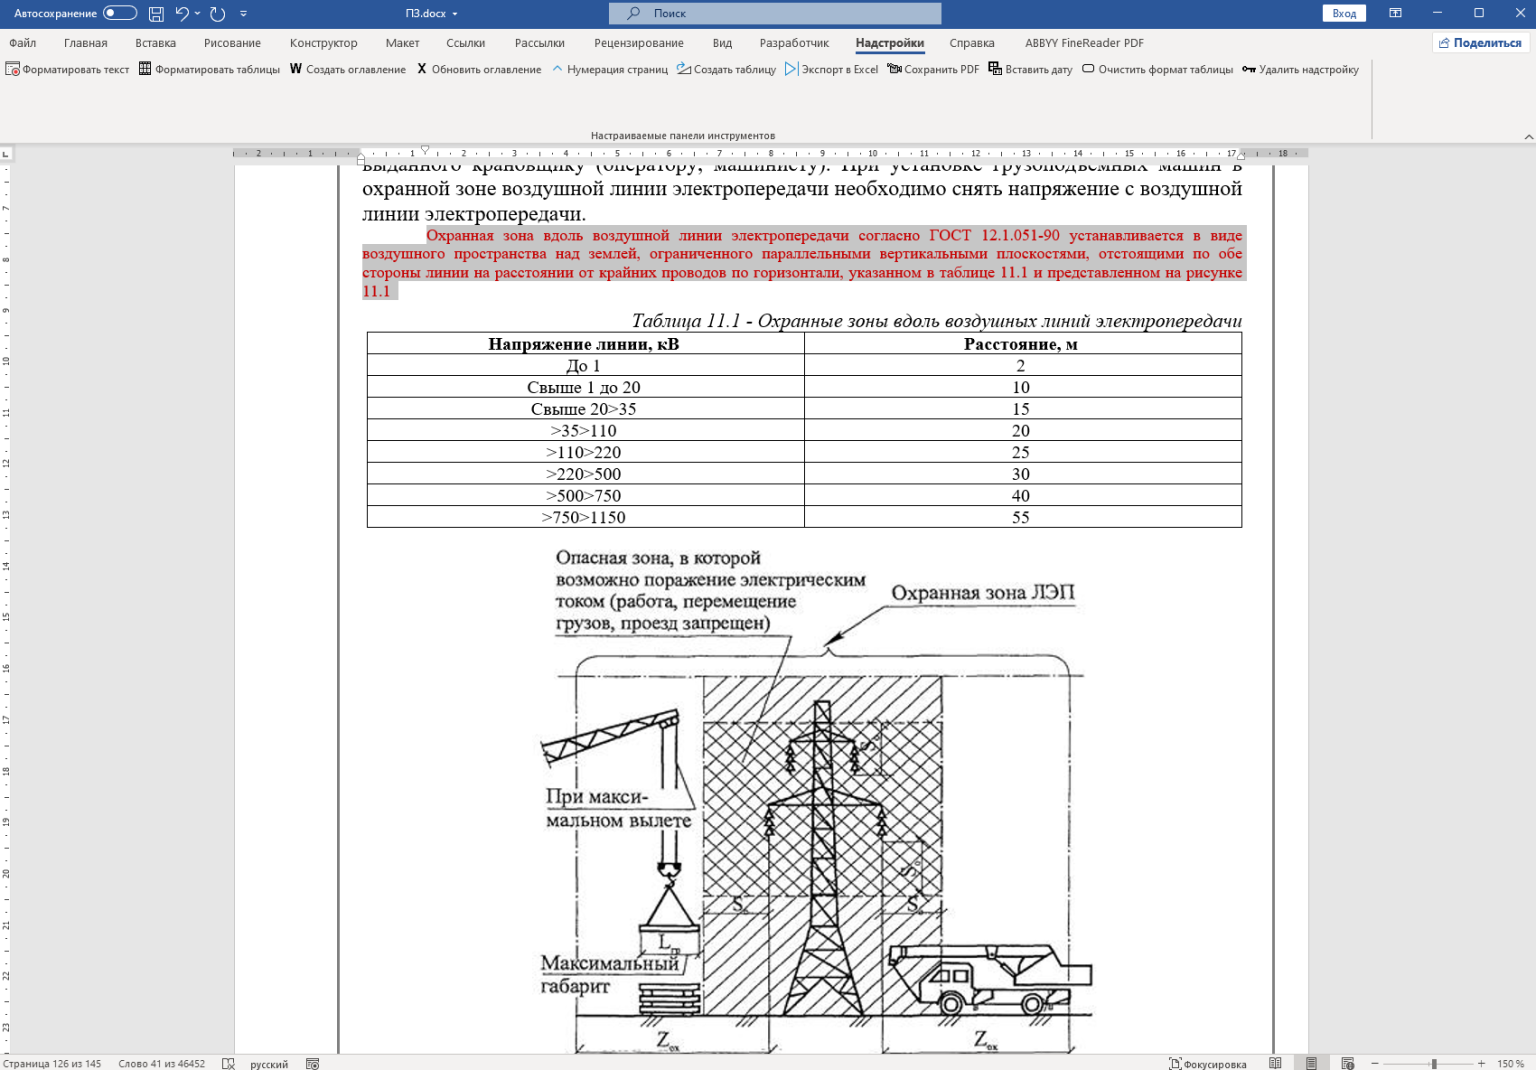Click the Поделиться share button

pyautogui.click(x=1480, y=43)
